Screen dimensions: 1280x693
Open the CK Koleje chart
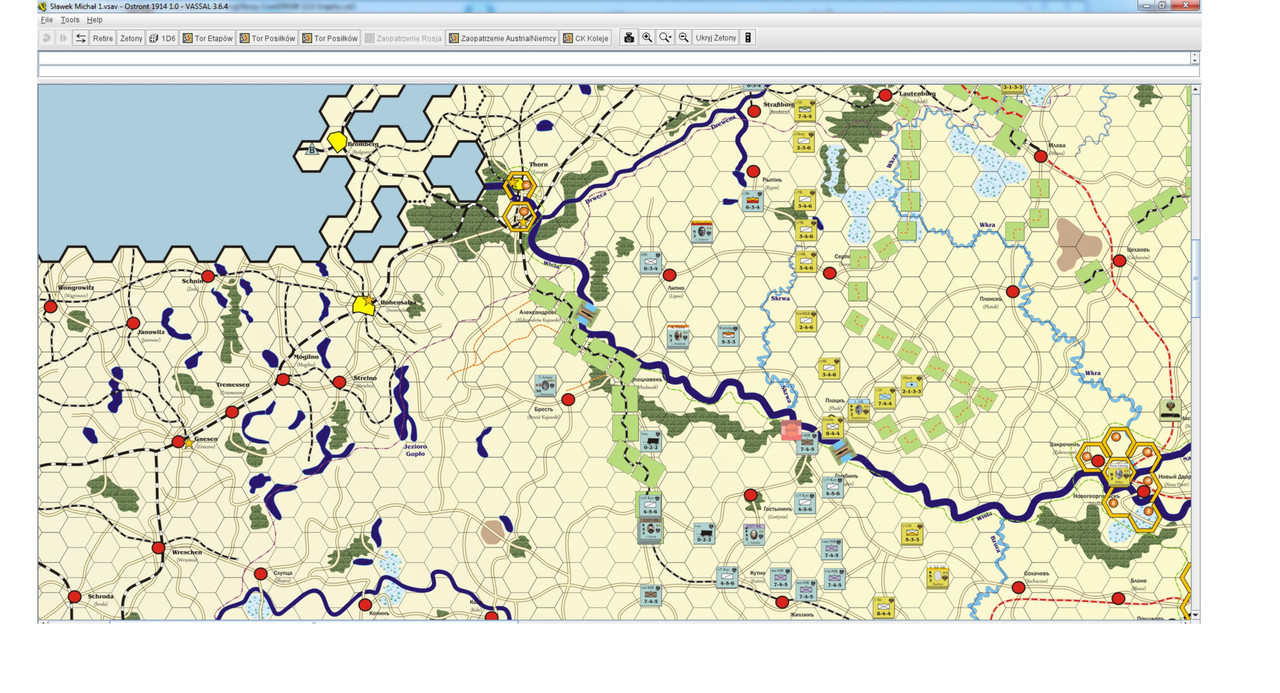coord(586,38)
